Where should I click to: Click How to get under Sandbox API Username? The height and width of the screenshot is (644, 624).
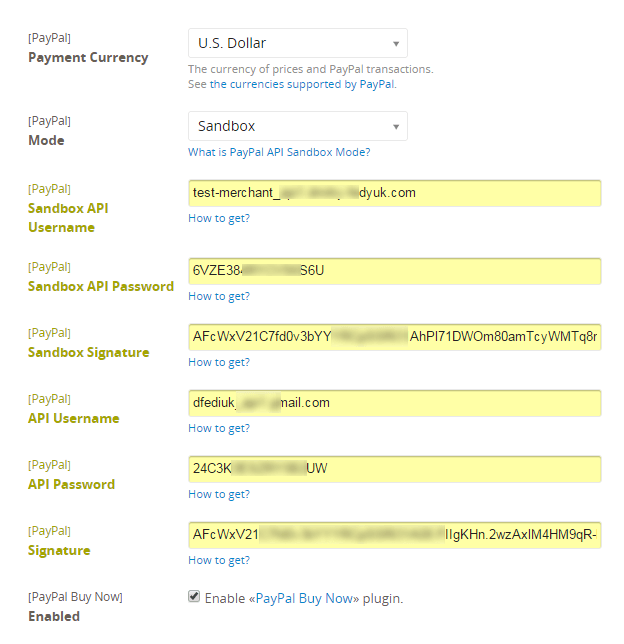pos(219,218)
